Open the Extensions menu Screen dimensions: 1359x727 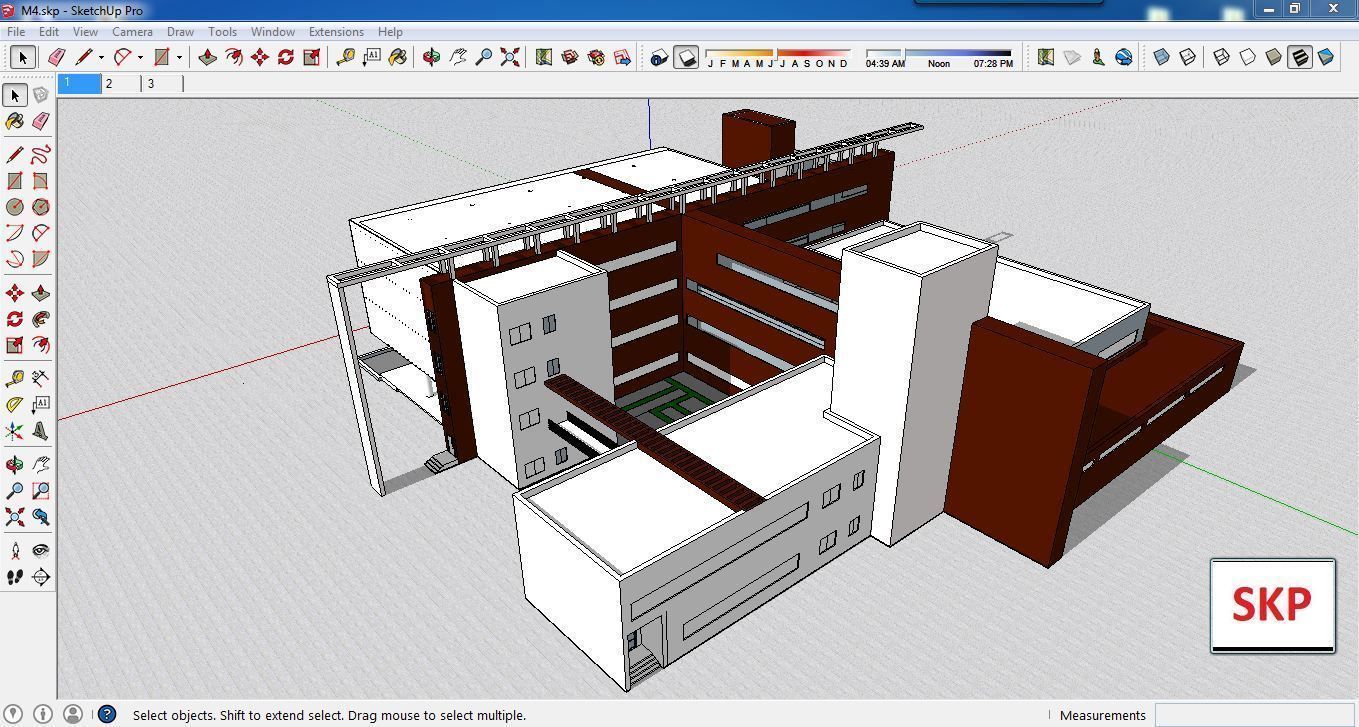(336, 32)
